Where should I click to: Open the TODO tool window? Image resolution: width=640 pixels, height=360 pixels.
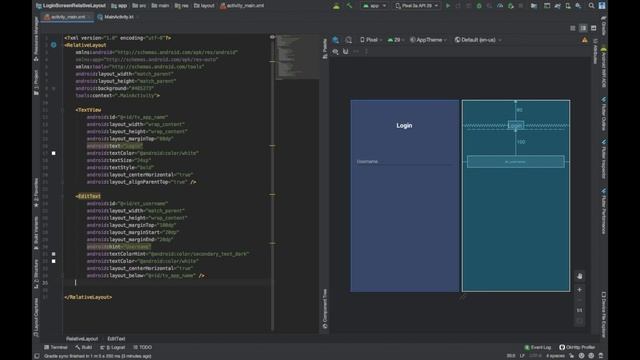(142, 347)
